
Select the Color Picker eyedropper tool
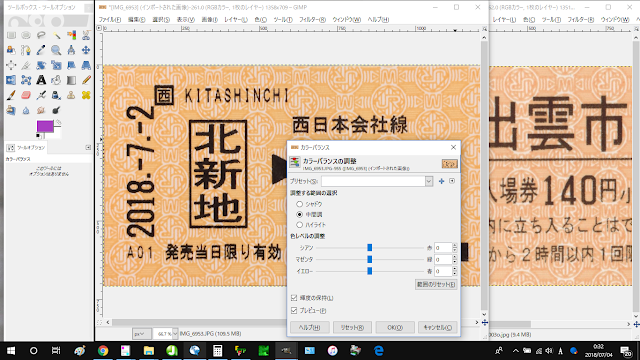41,50
